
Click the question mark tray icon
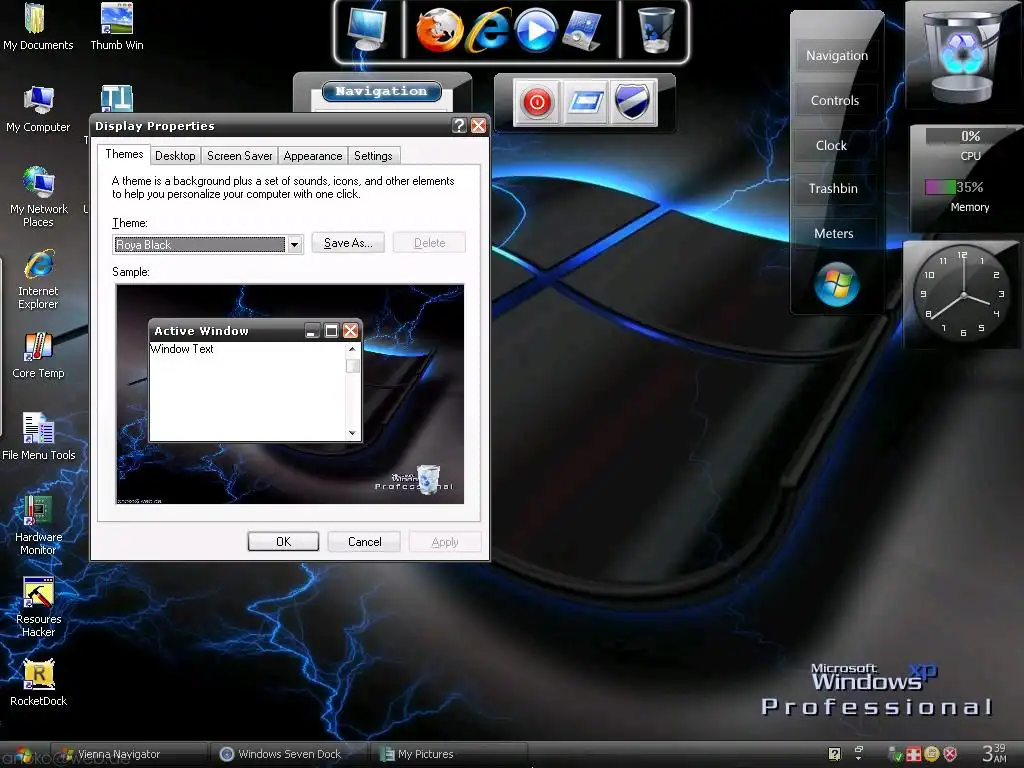834,754
